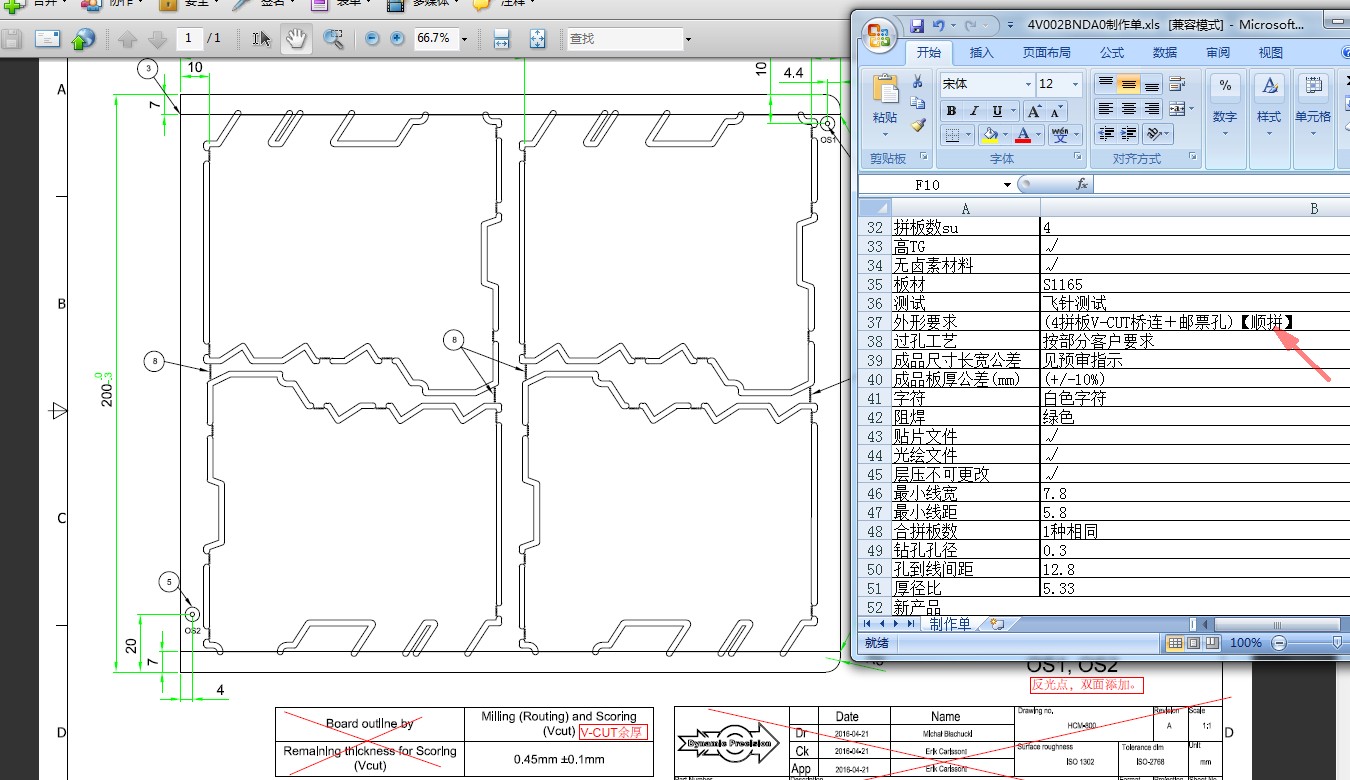Decrease cell indent
This screenshot has height=780, width=1350.
tap(1105, 133)
